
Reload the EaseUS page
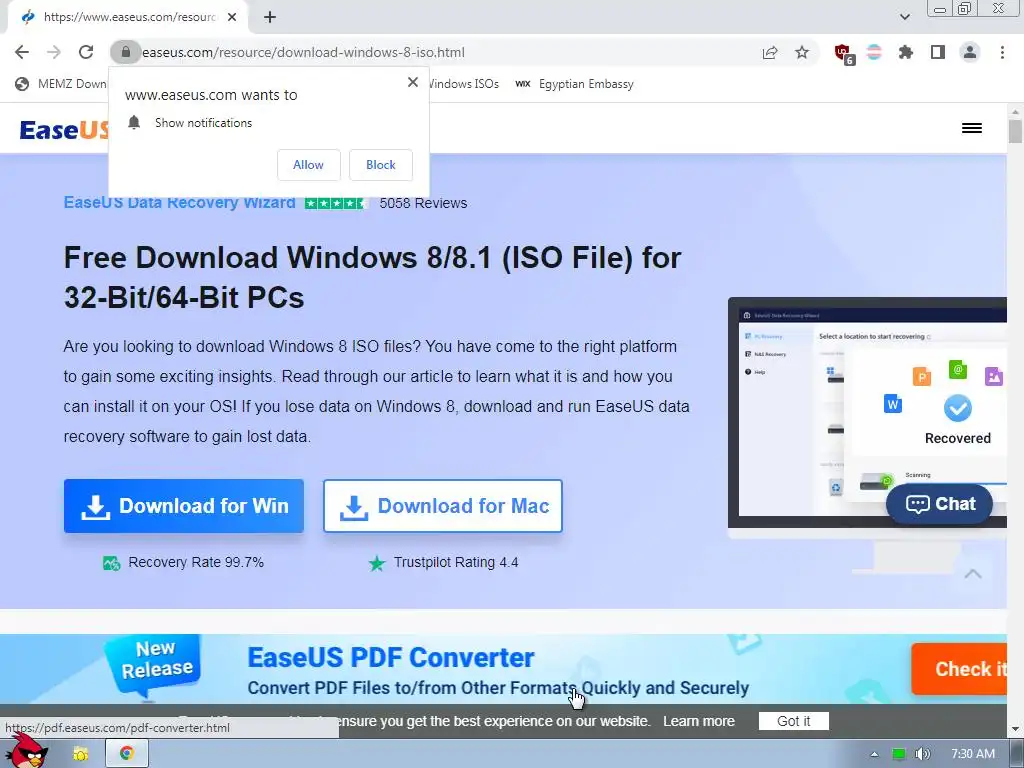pyautogui.click(x=86, y=52)
